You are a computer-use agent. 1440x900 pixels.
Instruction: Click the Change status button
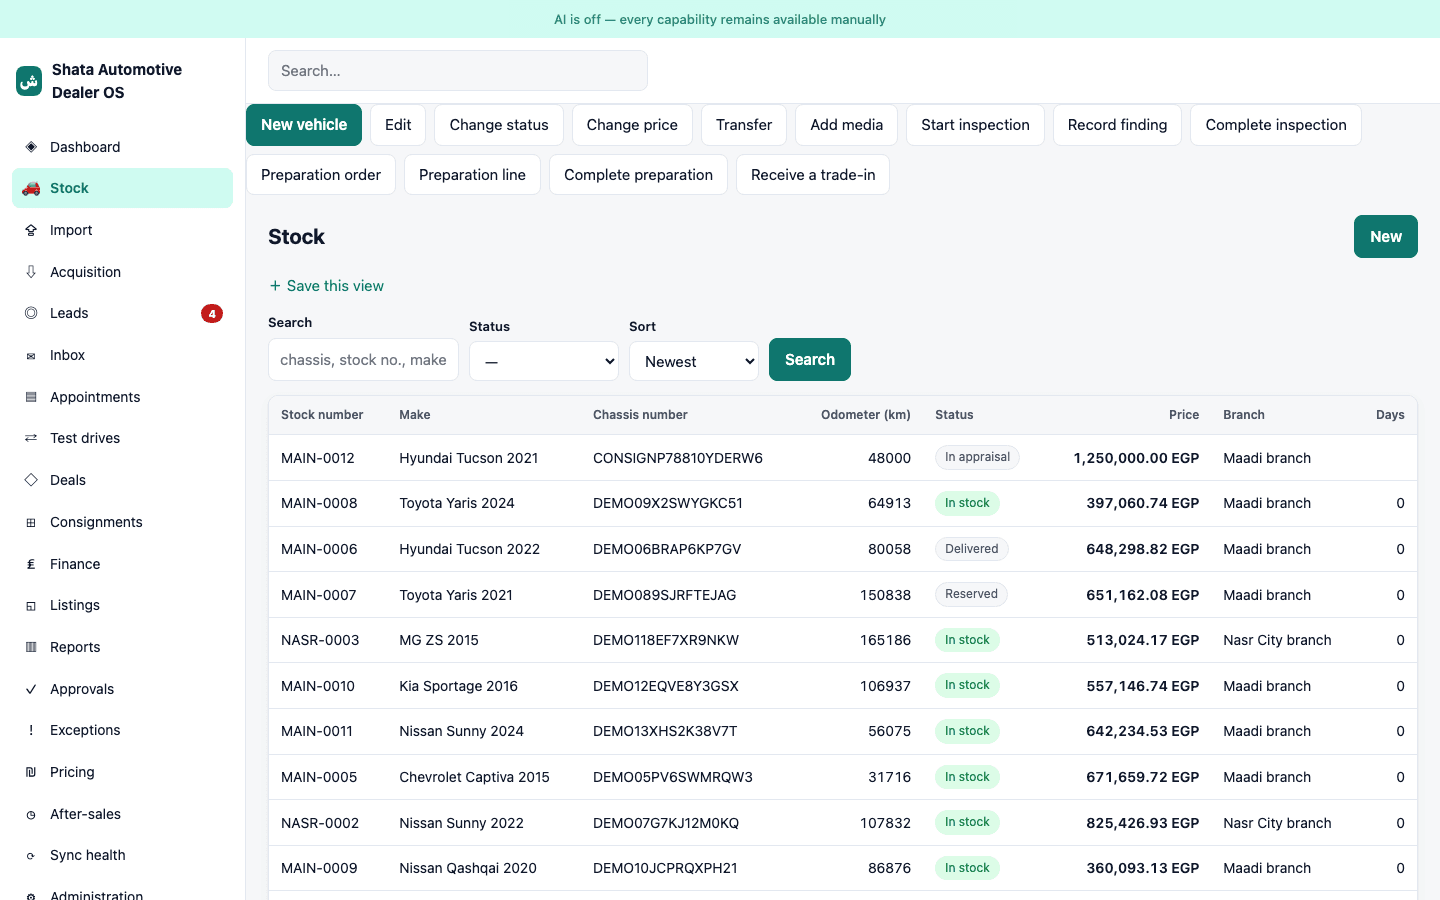point(499,125)
